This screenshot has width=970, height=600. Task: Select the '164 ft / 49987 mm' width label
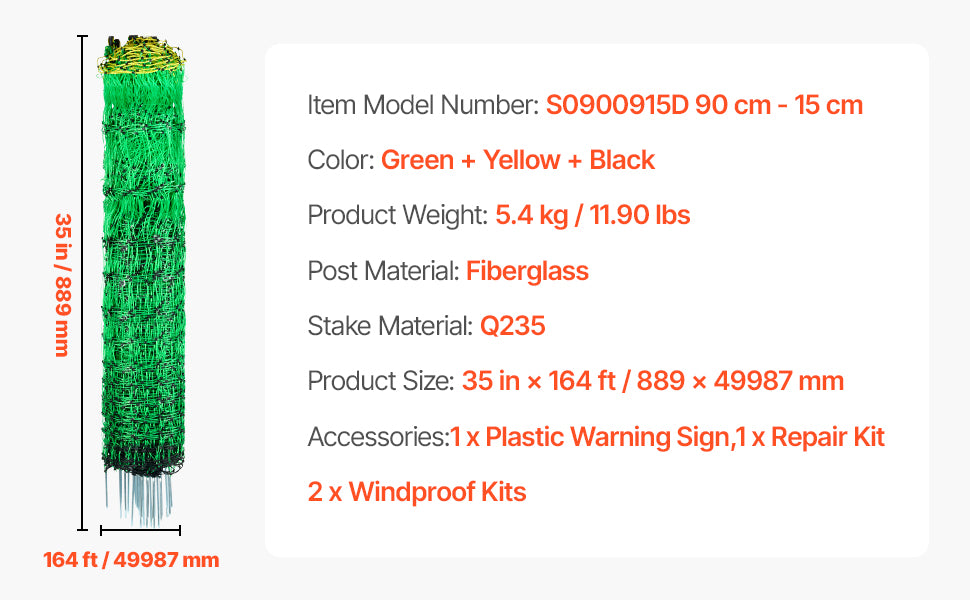point(131,560)
